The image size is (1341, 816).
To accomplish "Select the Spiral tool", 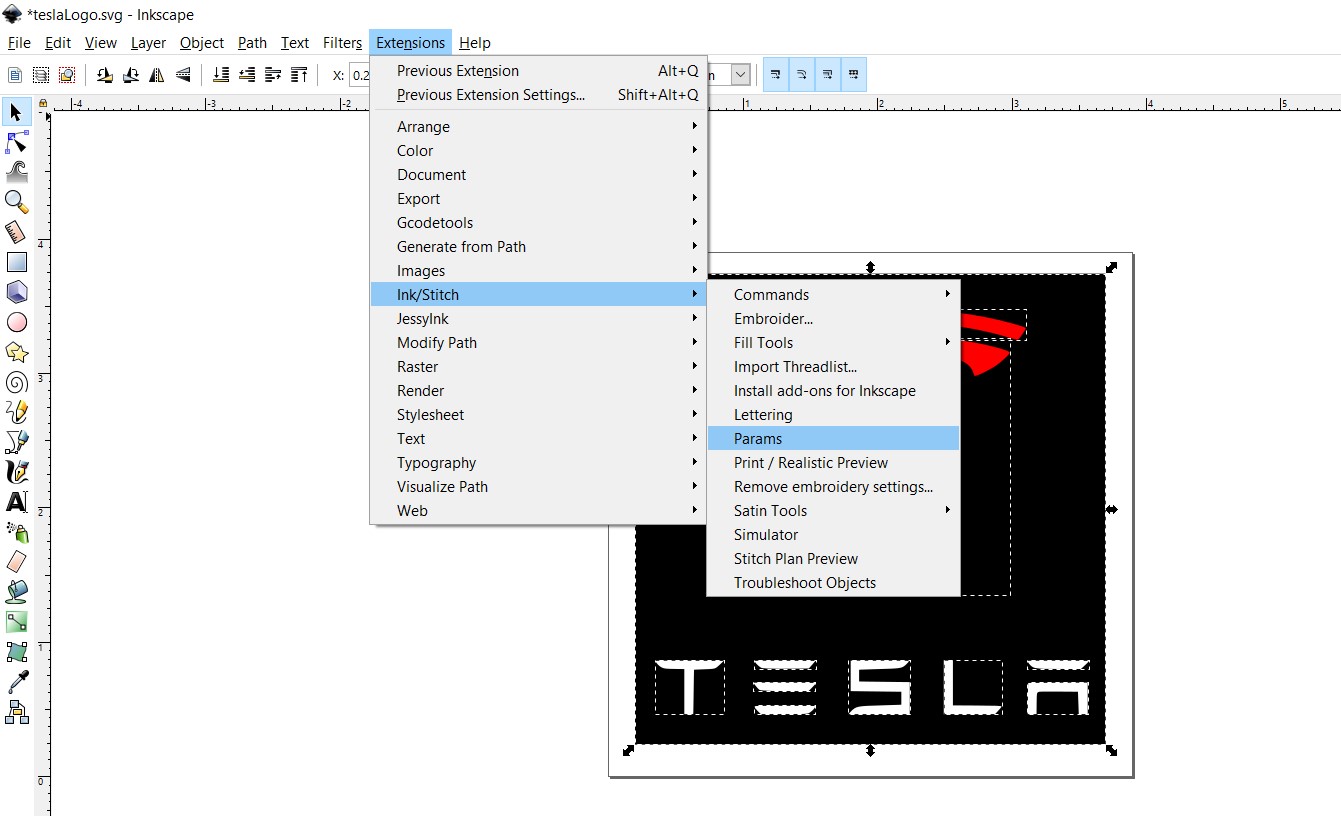I will pos(16,382).
